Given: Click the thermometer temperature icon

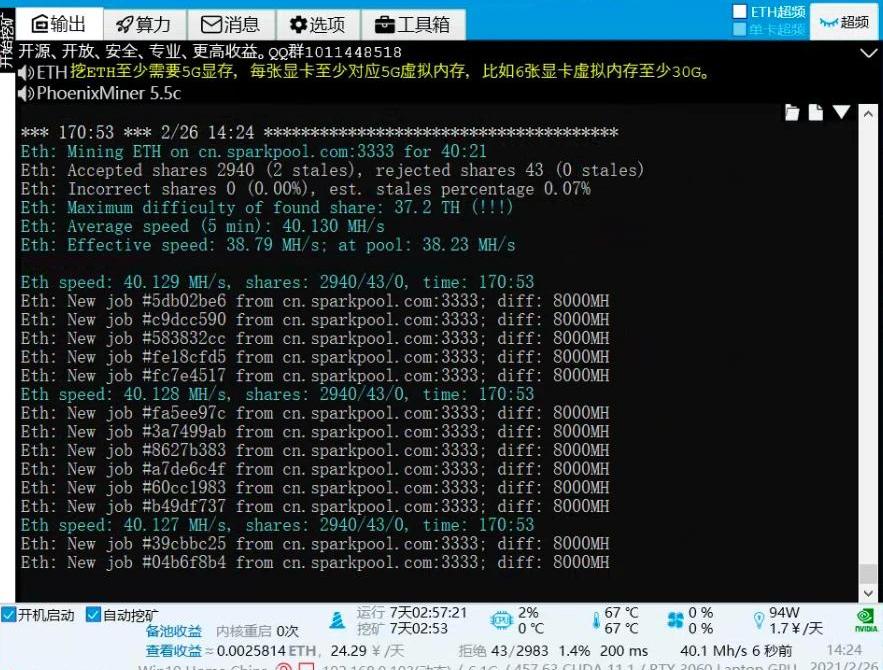Looking at the screenshot, I should point(596,620).
